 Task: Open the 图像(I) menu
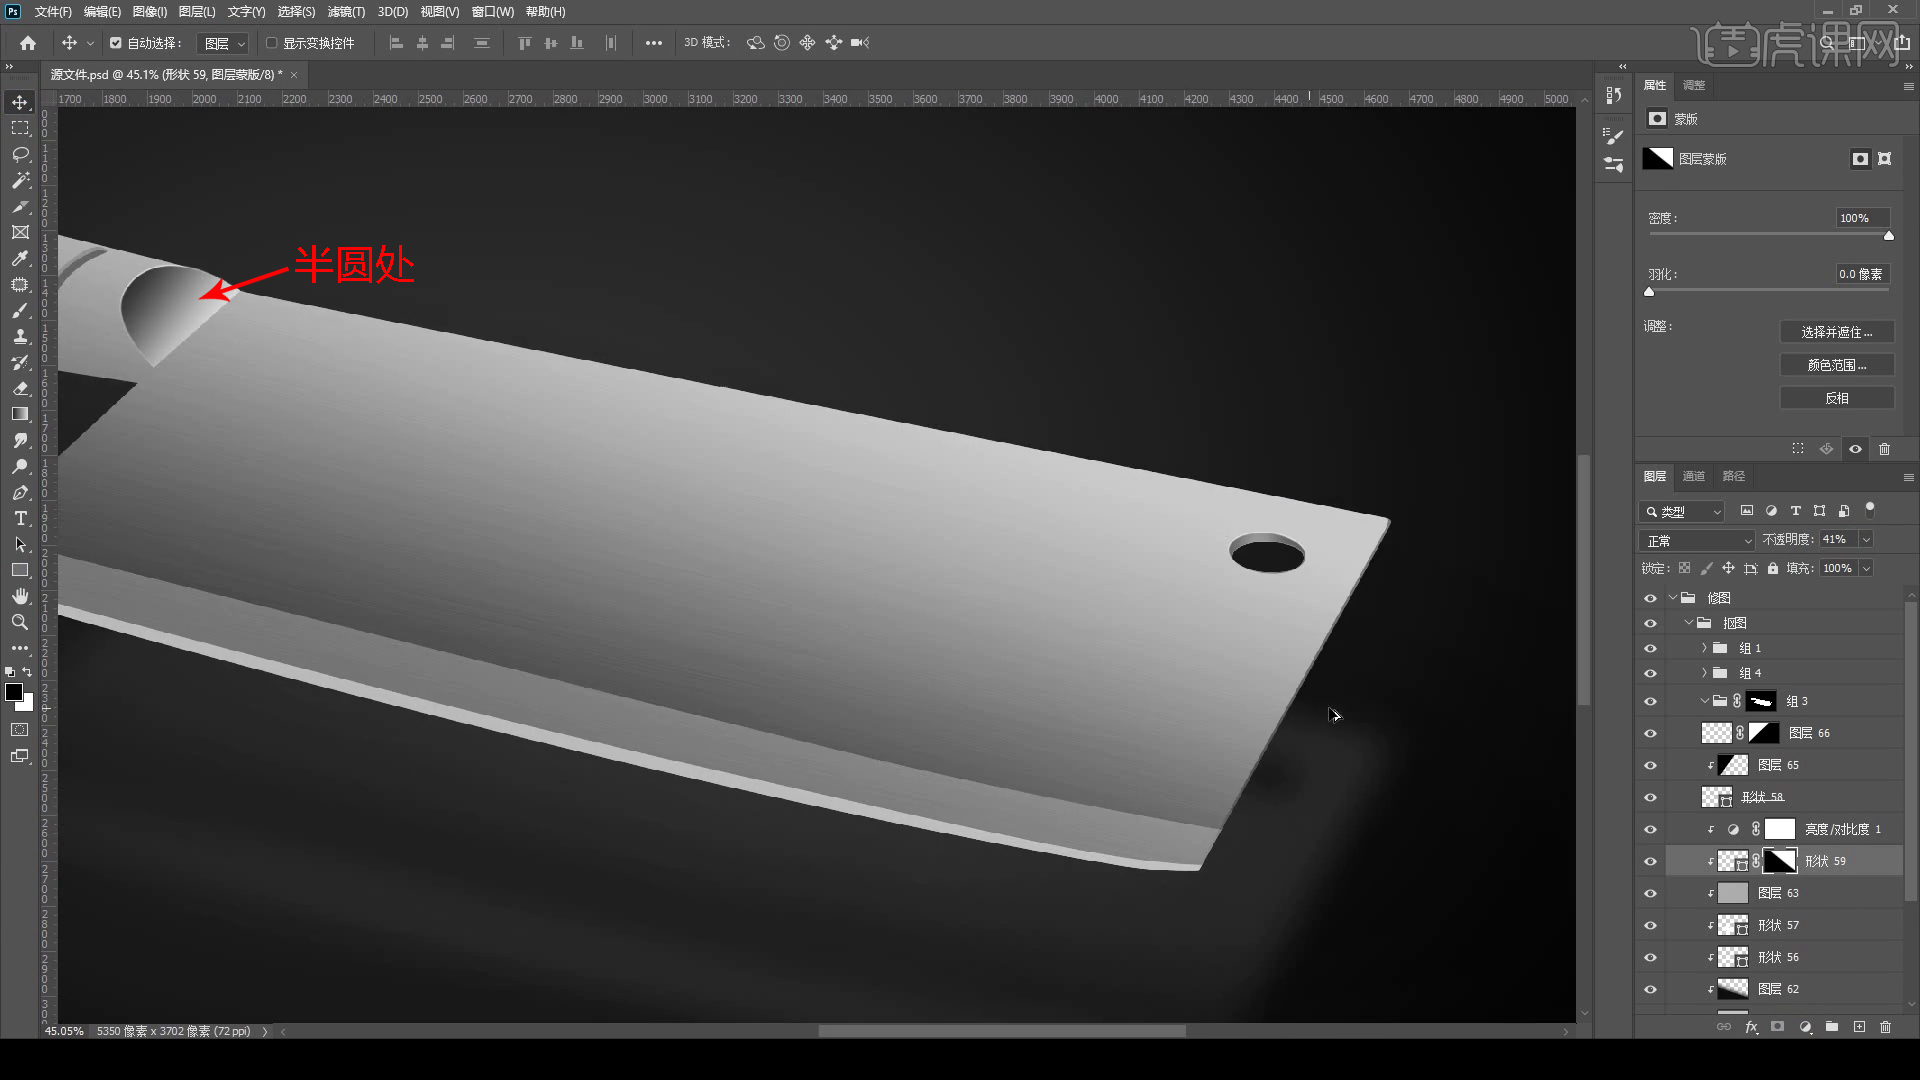coord(150,12)
